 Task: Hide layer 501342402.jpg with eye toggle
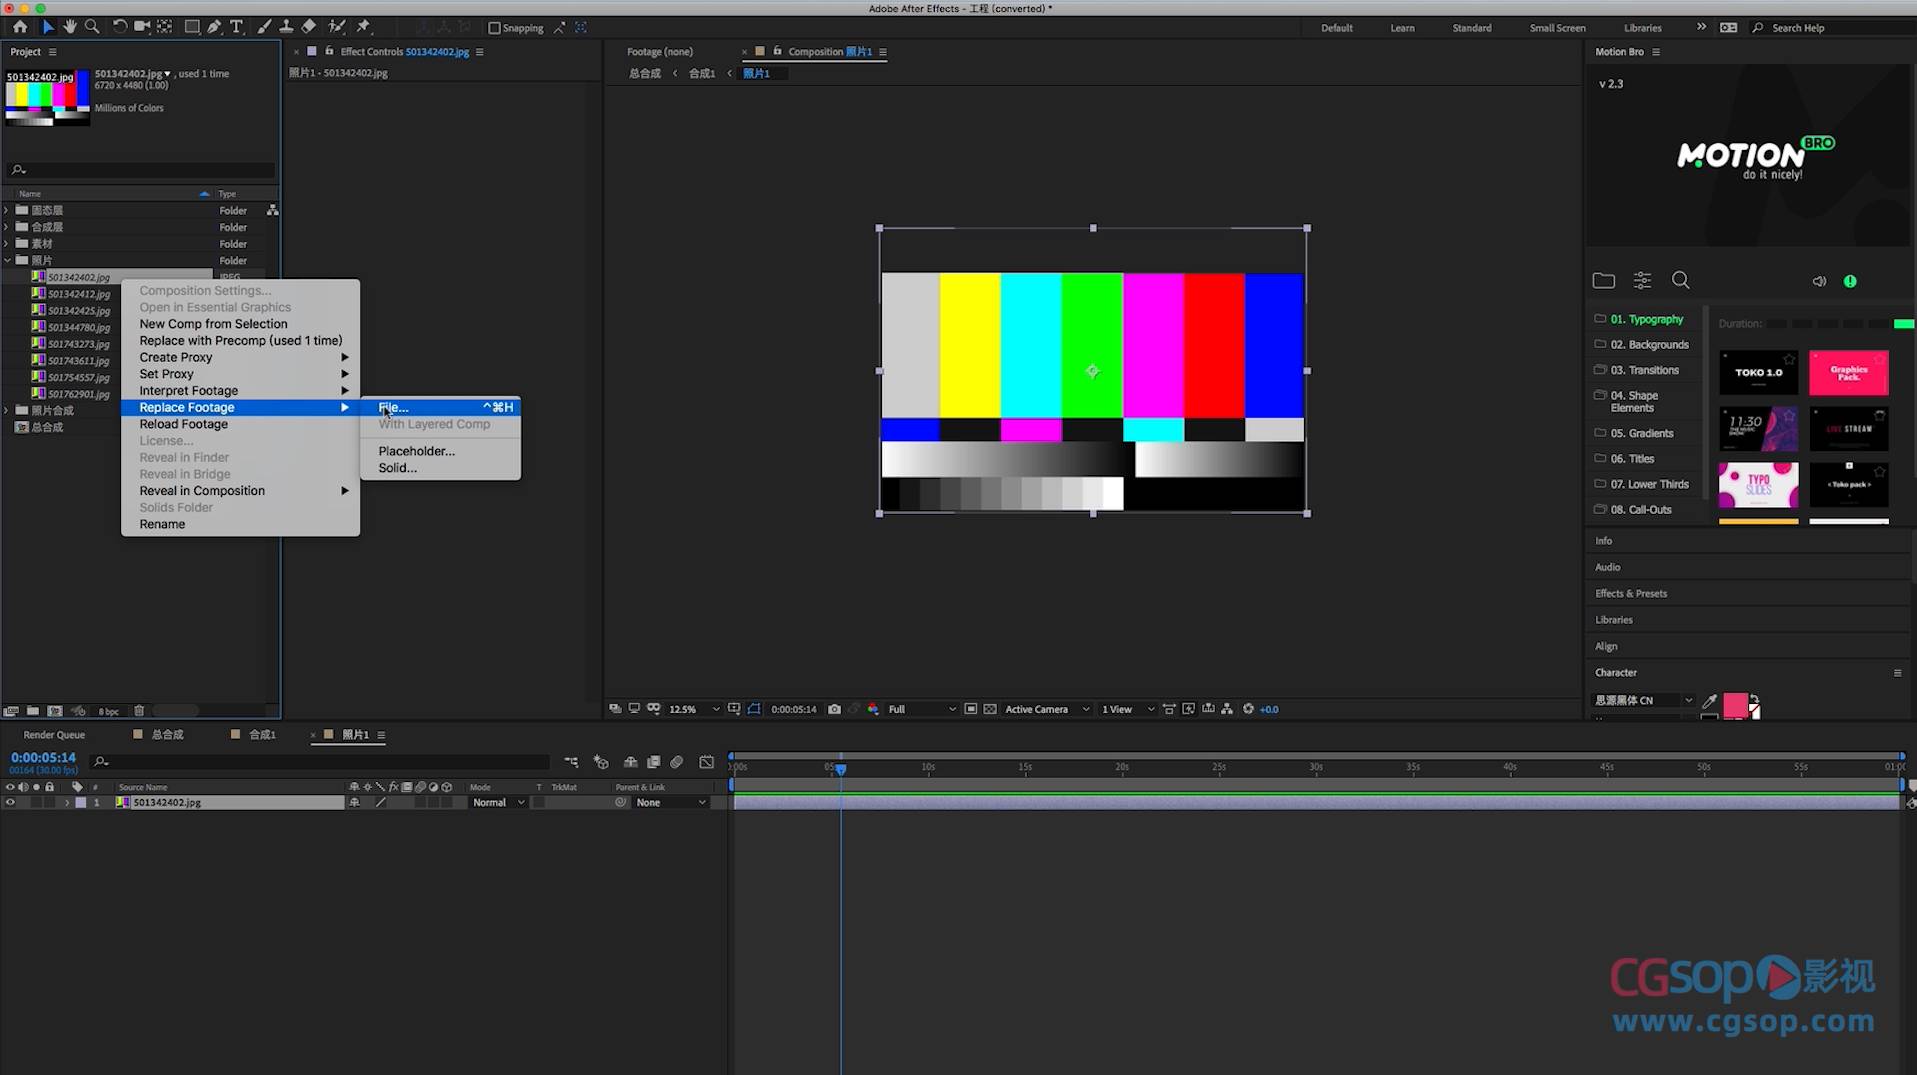[10, 802]
